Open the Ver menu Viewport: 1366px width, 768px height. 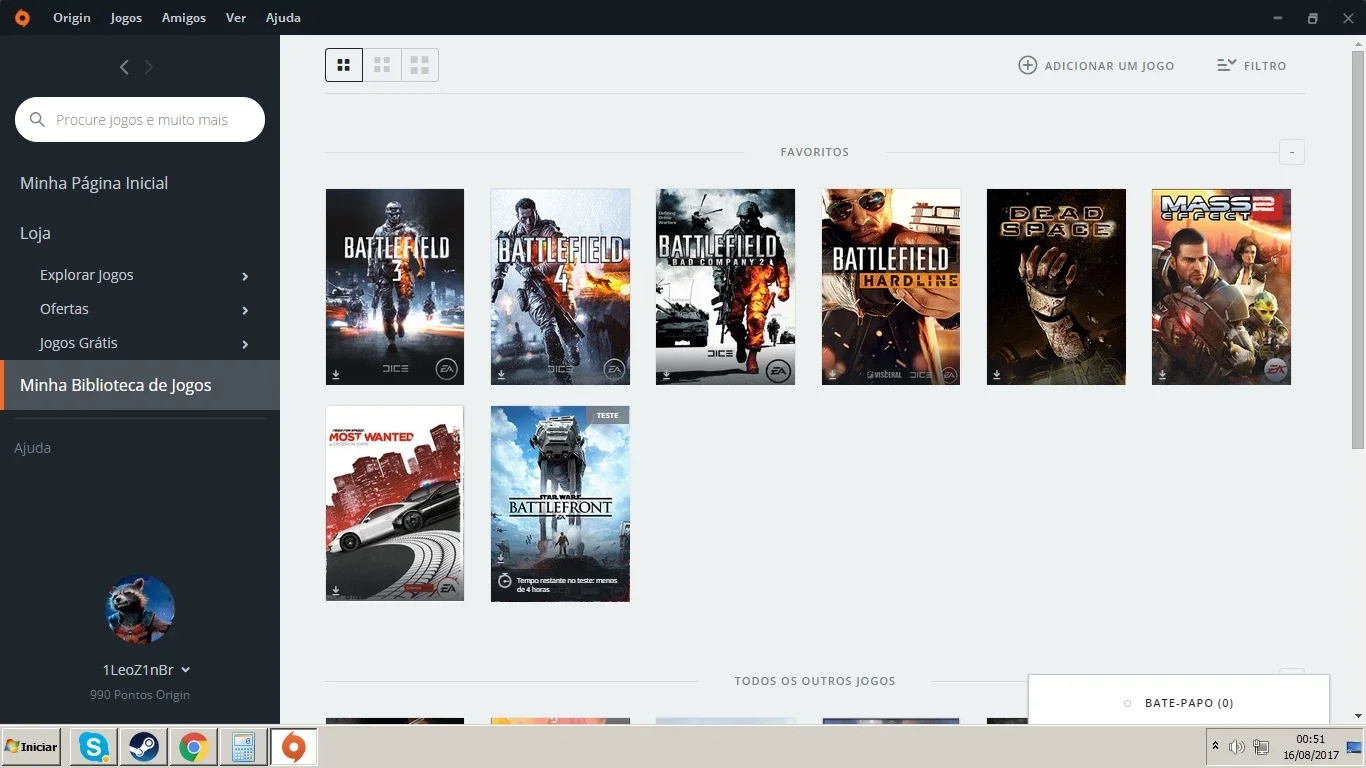coord(236,18)
